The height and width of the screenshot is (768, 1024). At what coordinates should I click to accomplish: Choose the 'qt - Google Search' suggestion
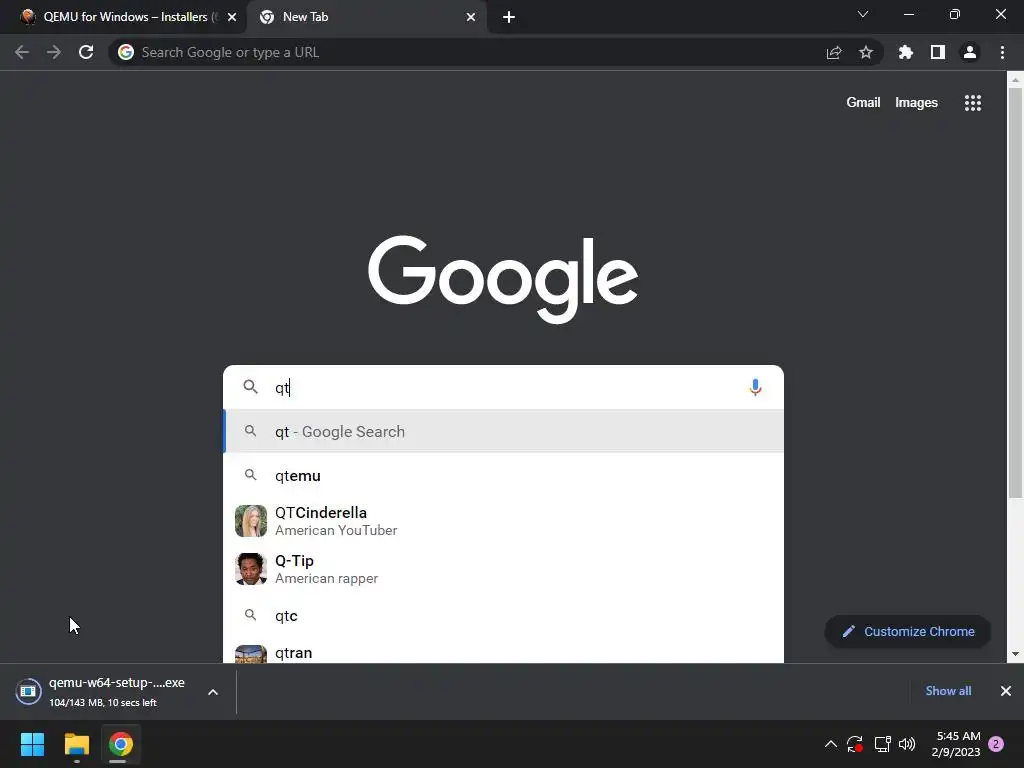coord(504,432)
